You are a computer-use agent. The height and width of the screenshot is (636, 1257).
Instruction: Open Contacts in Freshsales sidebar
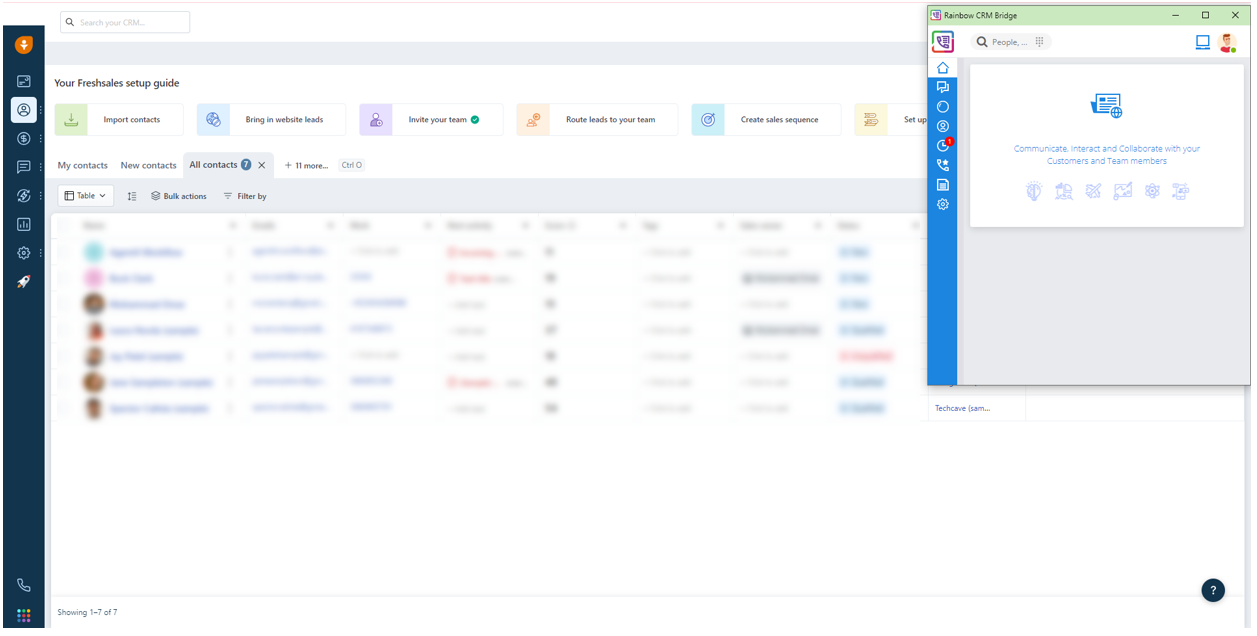pos(24,110)
